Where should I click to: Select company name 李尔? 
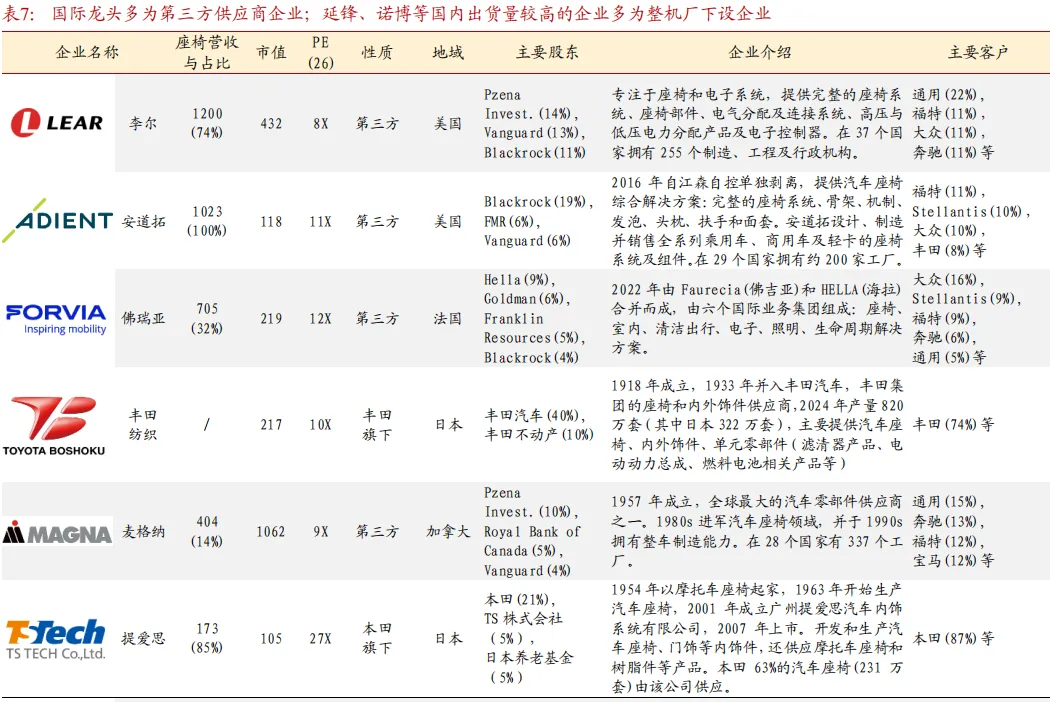[x=143, y=124]
